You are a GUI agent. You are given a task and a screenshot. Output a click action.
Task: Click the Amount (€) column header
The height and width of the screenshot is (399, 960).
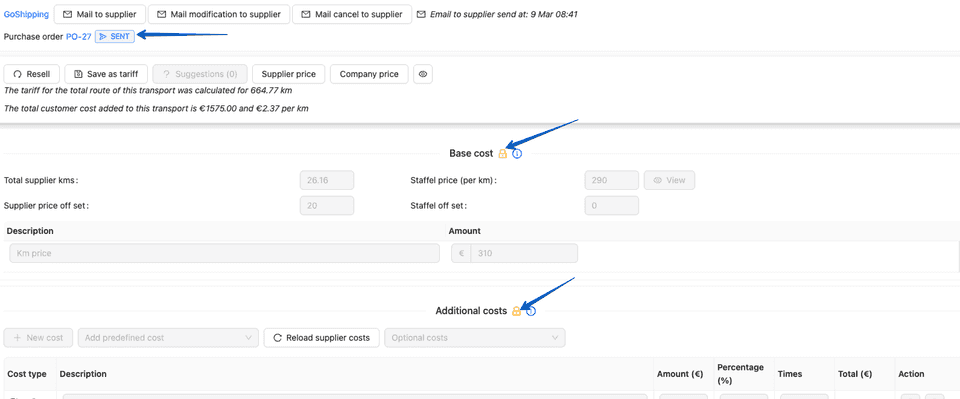(x=680, y=374)
